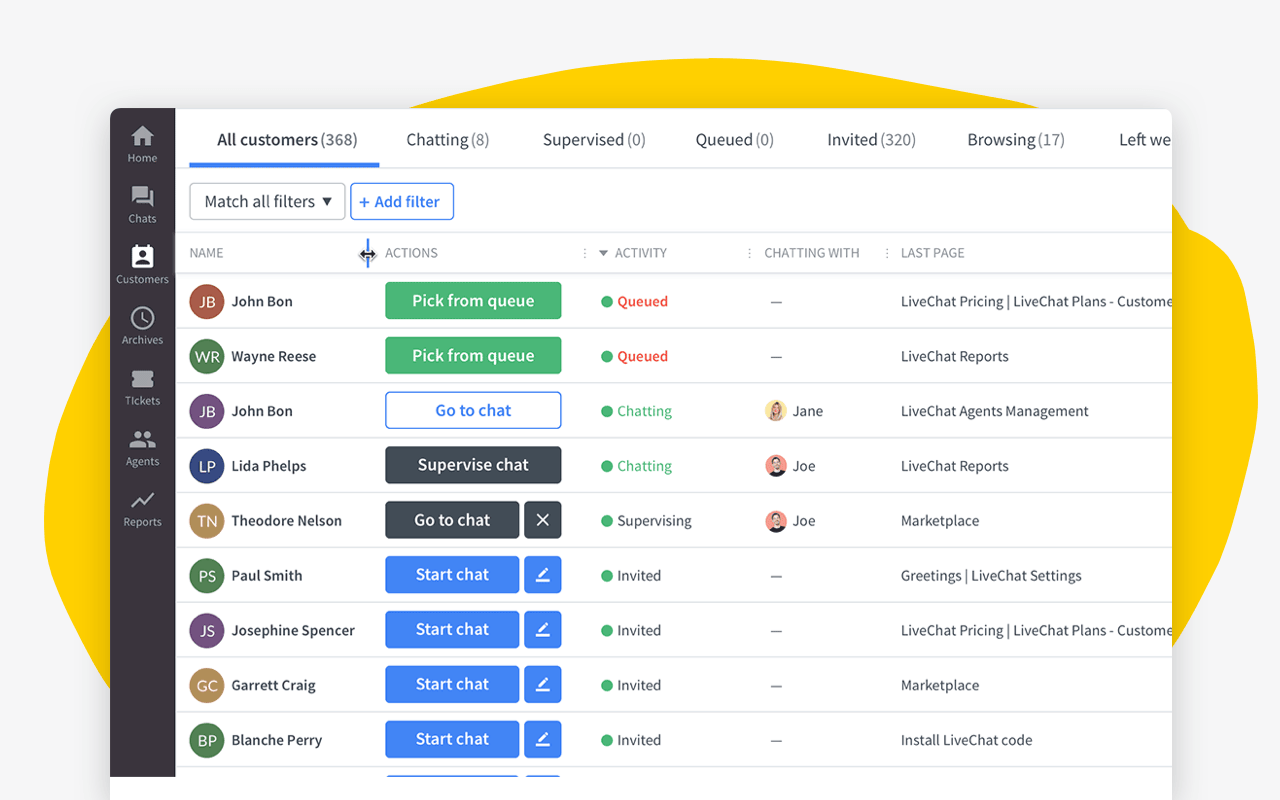Viewport: 1280px width, 800px height.
Task: Click the Name column header
Action: click(x=206, y=253)
